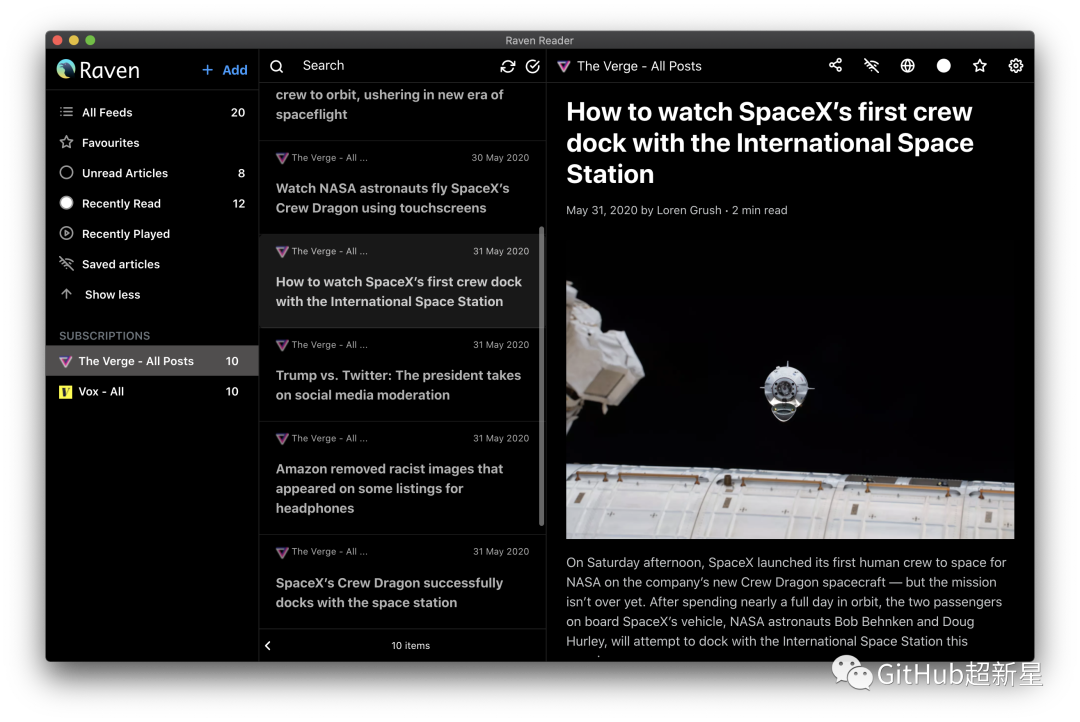Click The Verge icon in reader header
This screenshot has width=1080, height=722.
[x=563, y=66]
